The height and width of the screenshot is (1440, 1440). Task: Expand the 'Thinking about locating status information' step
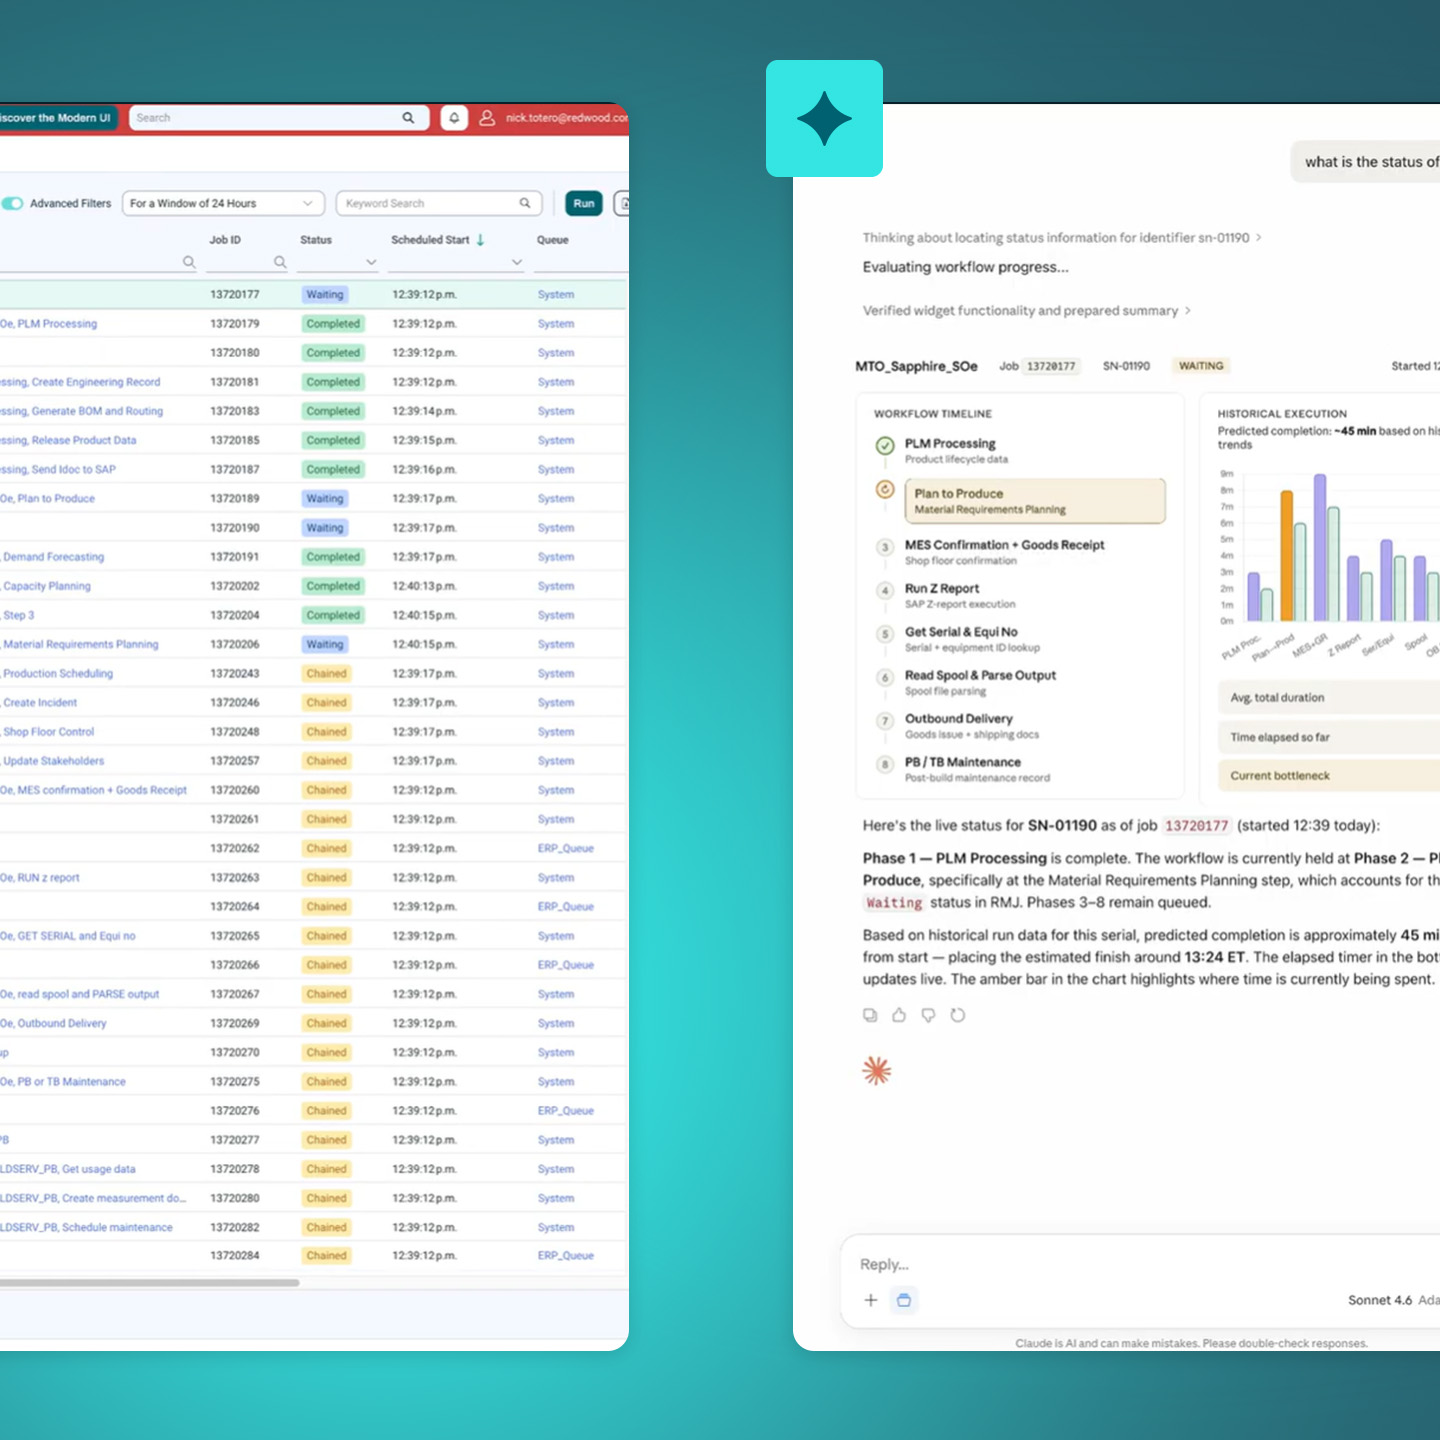(1062, 238)
